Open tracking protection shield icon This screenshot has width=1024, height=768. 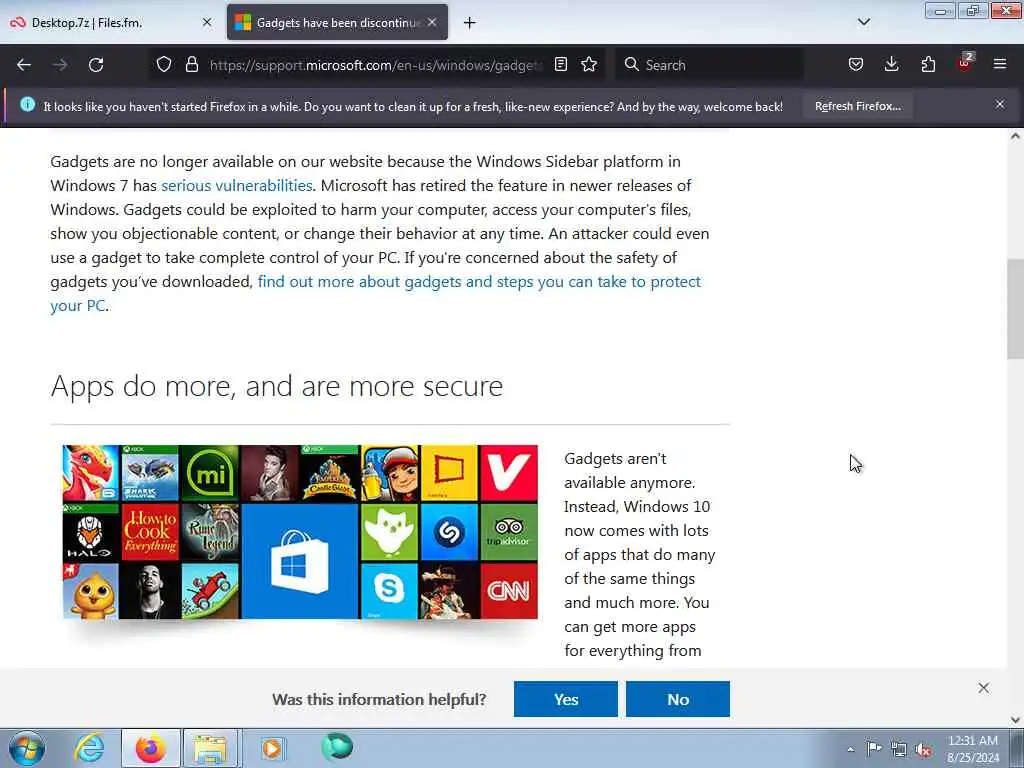click(x=164, y=65)
